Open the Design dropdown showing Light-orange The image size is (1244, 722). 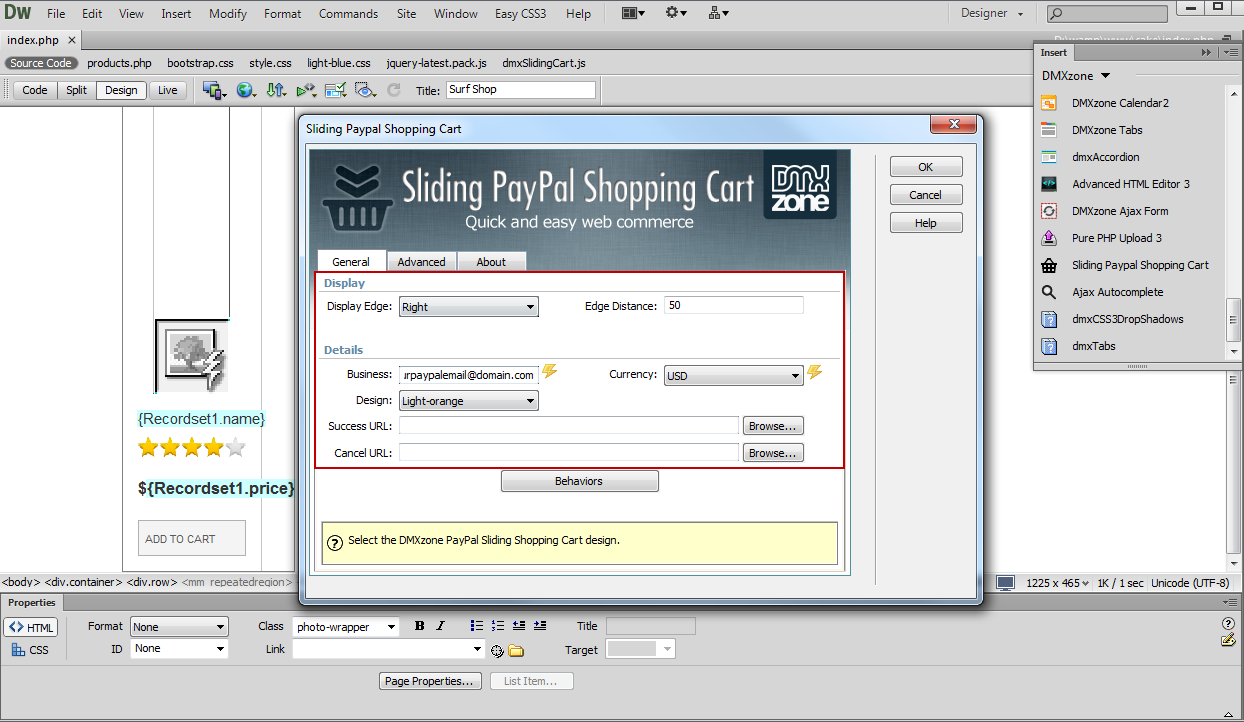(x=469, y=401)
